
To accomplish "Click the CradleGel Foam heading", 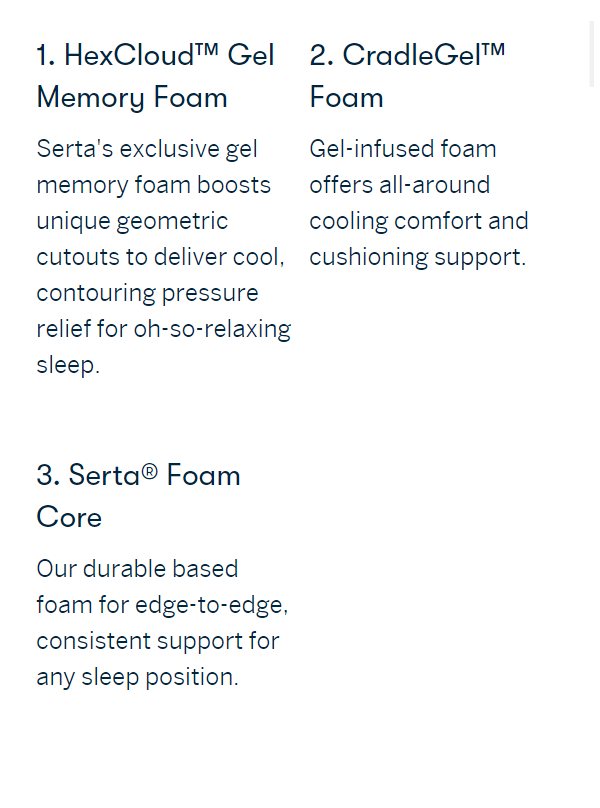I will click(407, 76).
